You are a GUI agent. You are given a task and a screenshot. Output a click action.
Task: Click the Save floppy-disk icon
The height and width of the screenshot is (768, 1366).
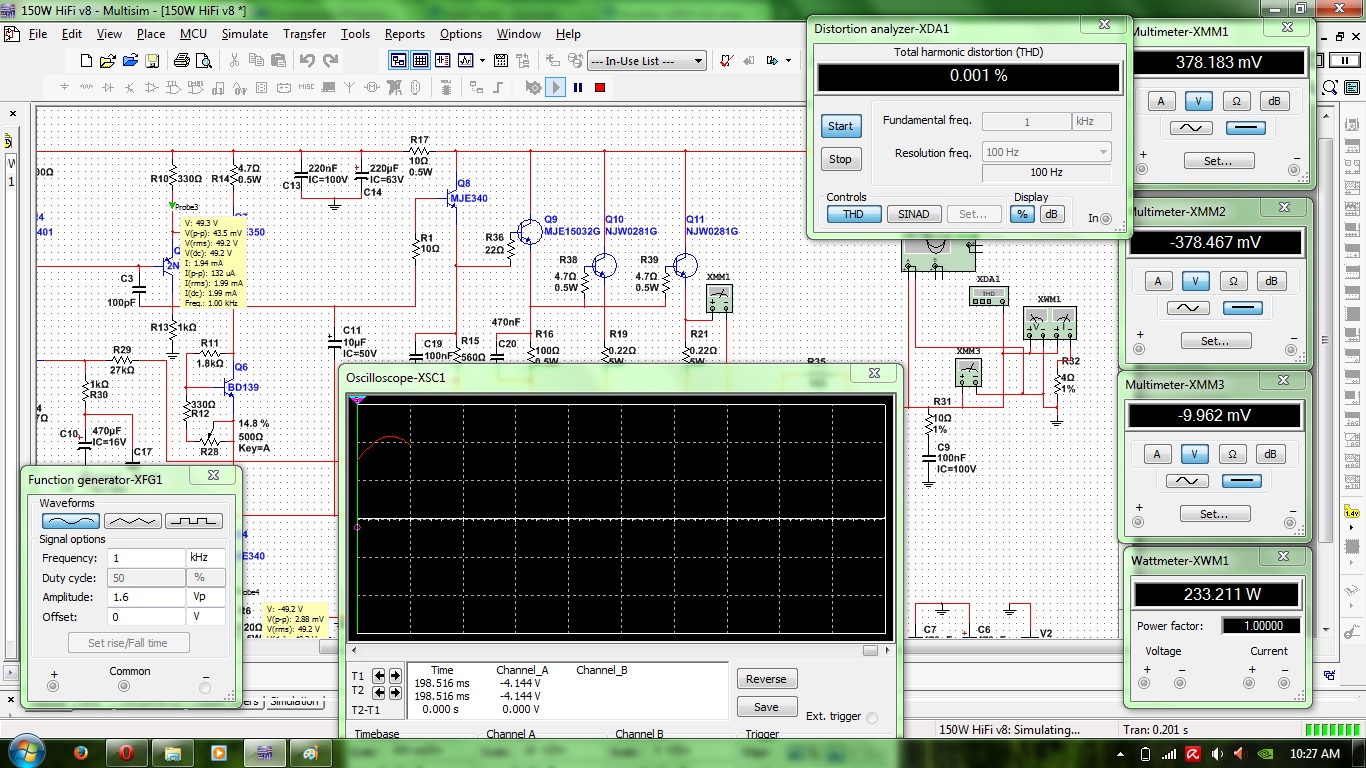click(152, 61)
